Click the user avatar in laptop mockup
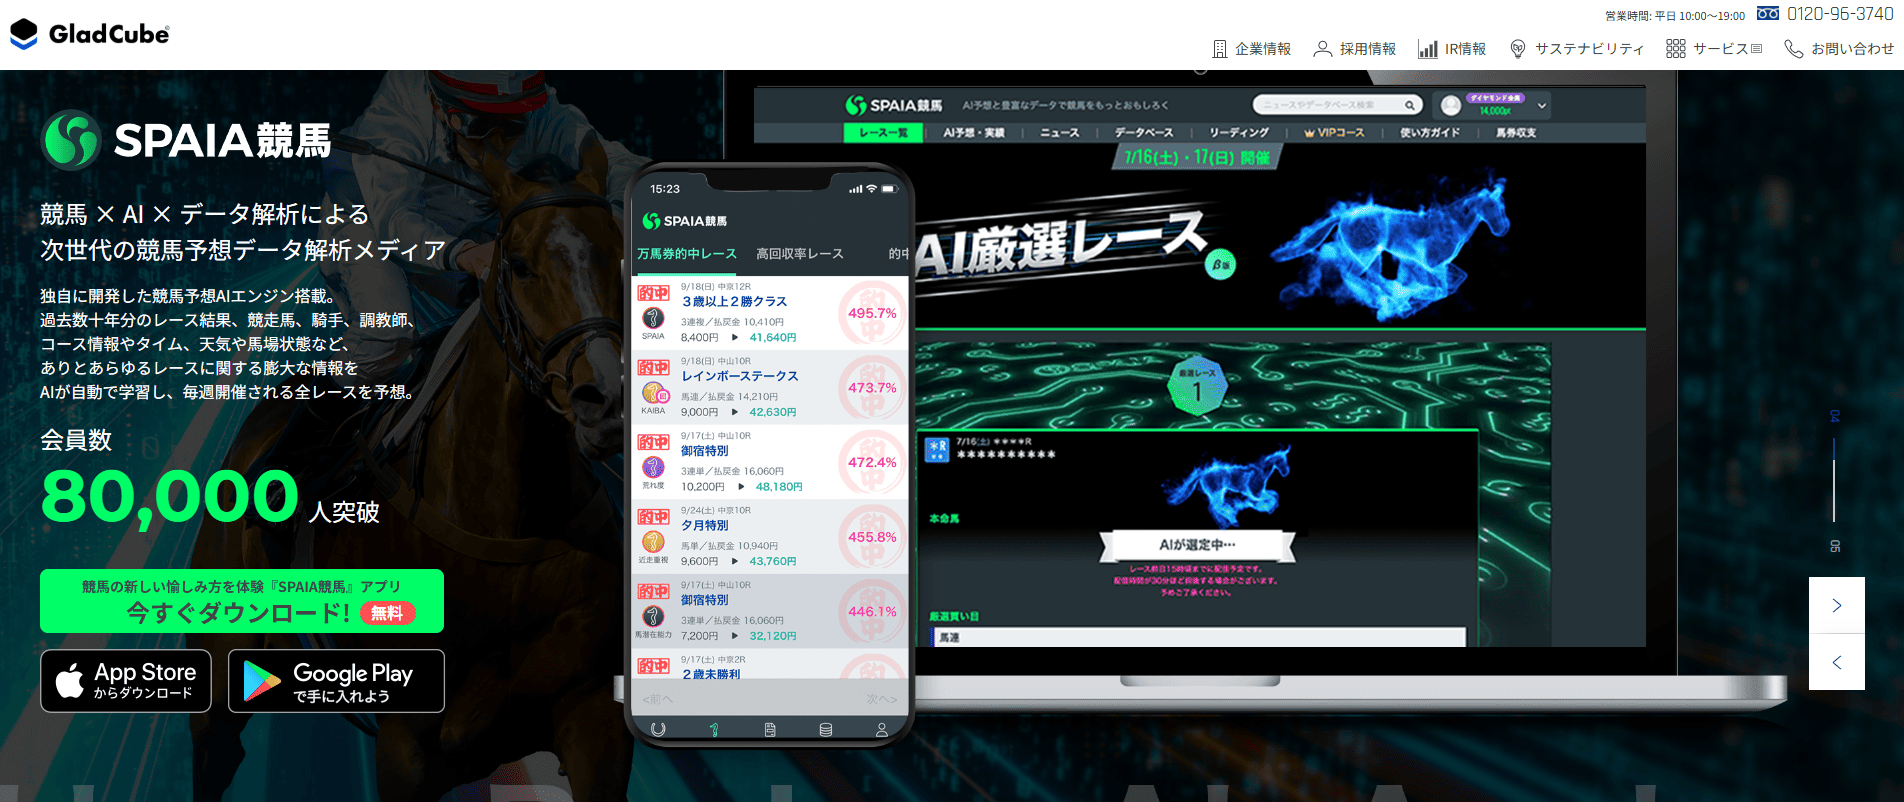This screenshot has width=1904, height=802. pos(1451,105)
